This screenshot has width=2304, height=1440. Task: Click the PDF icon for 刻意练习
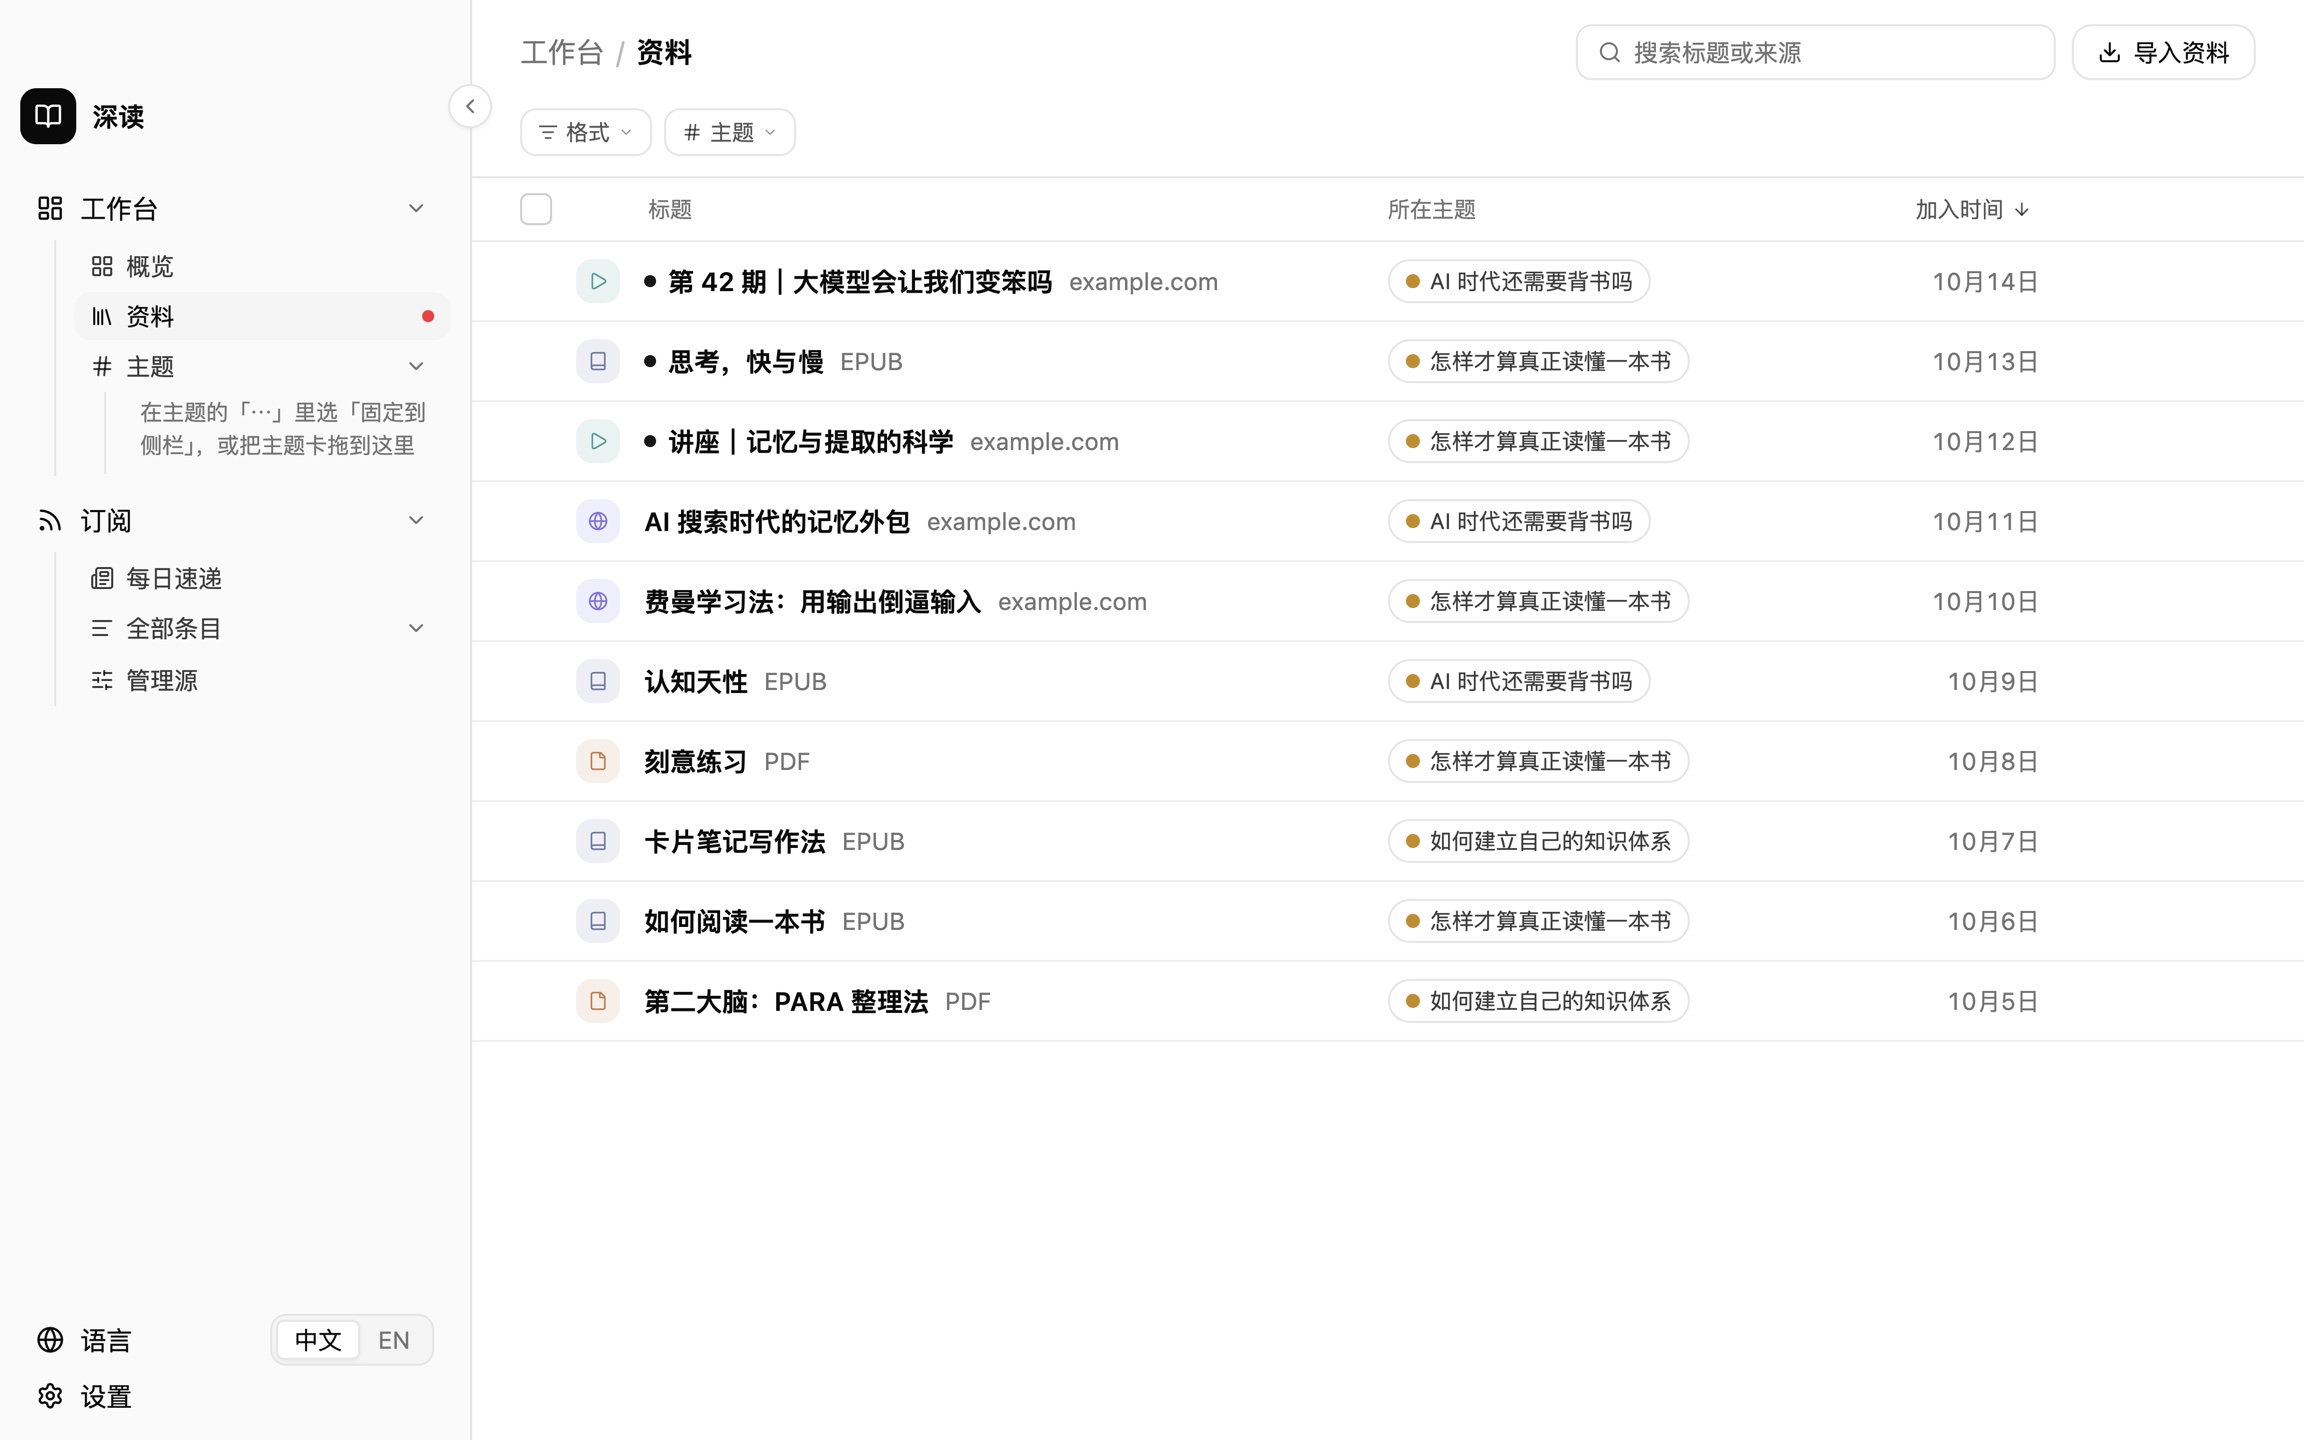598,761
